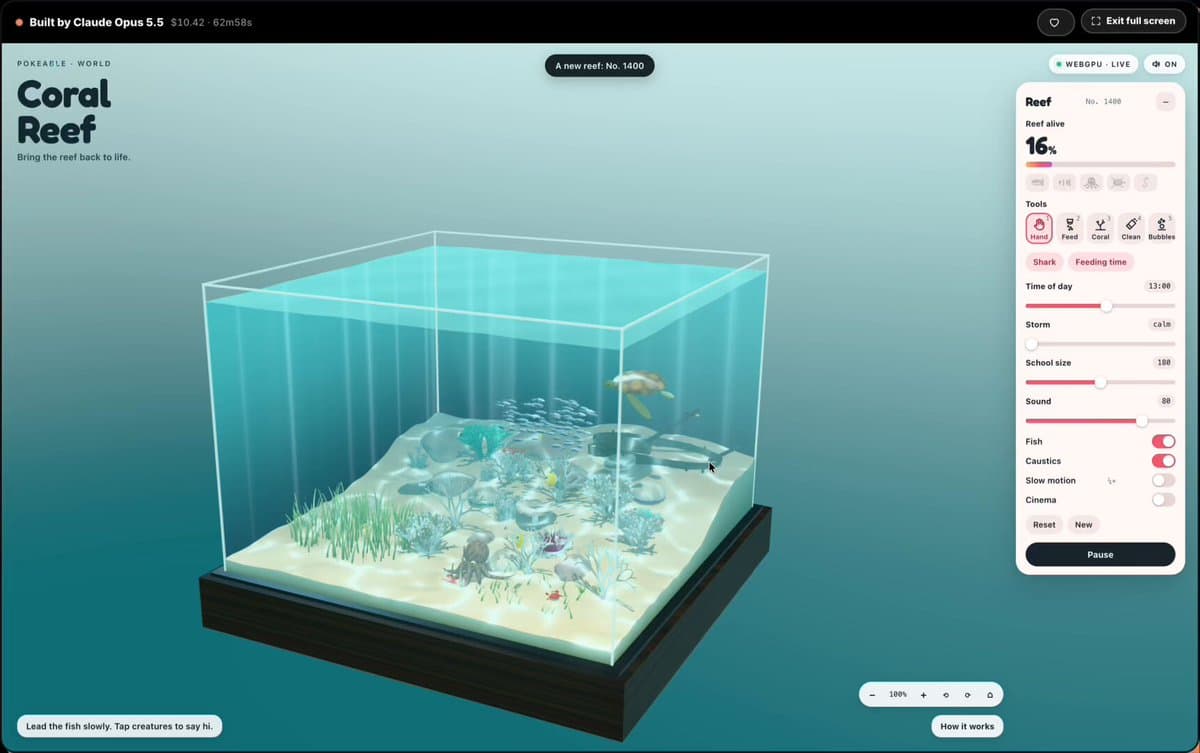Select the Coral planting tool
Viewport: 1200px width, 753px height.
point(1100,228)
